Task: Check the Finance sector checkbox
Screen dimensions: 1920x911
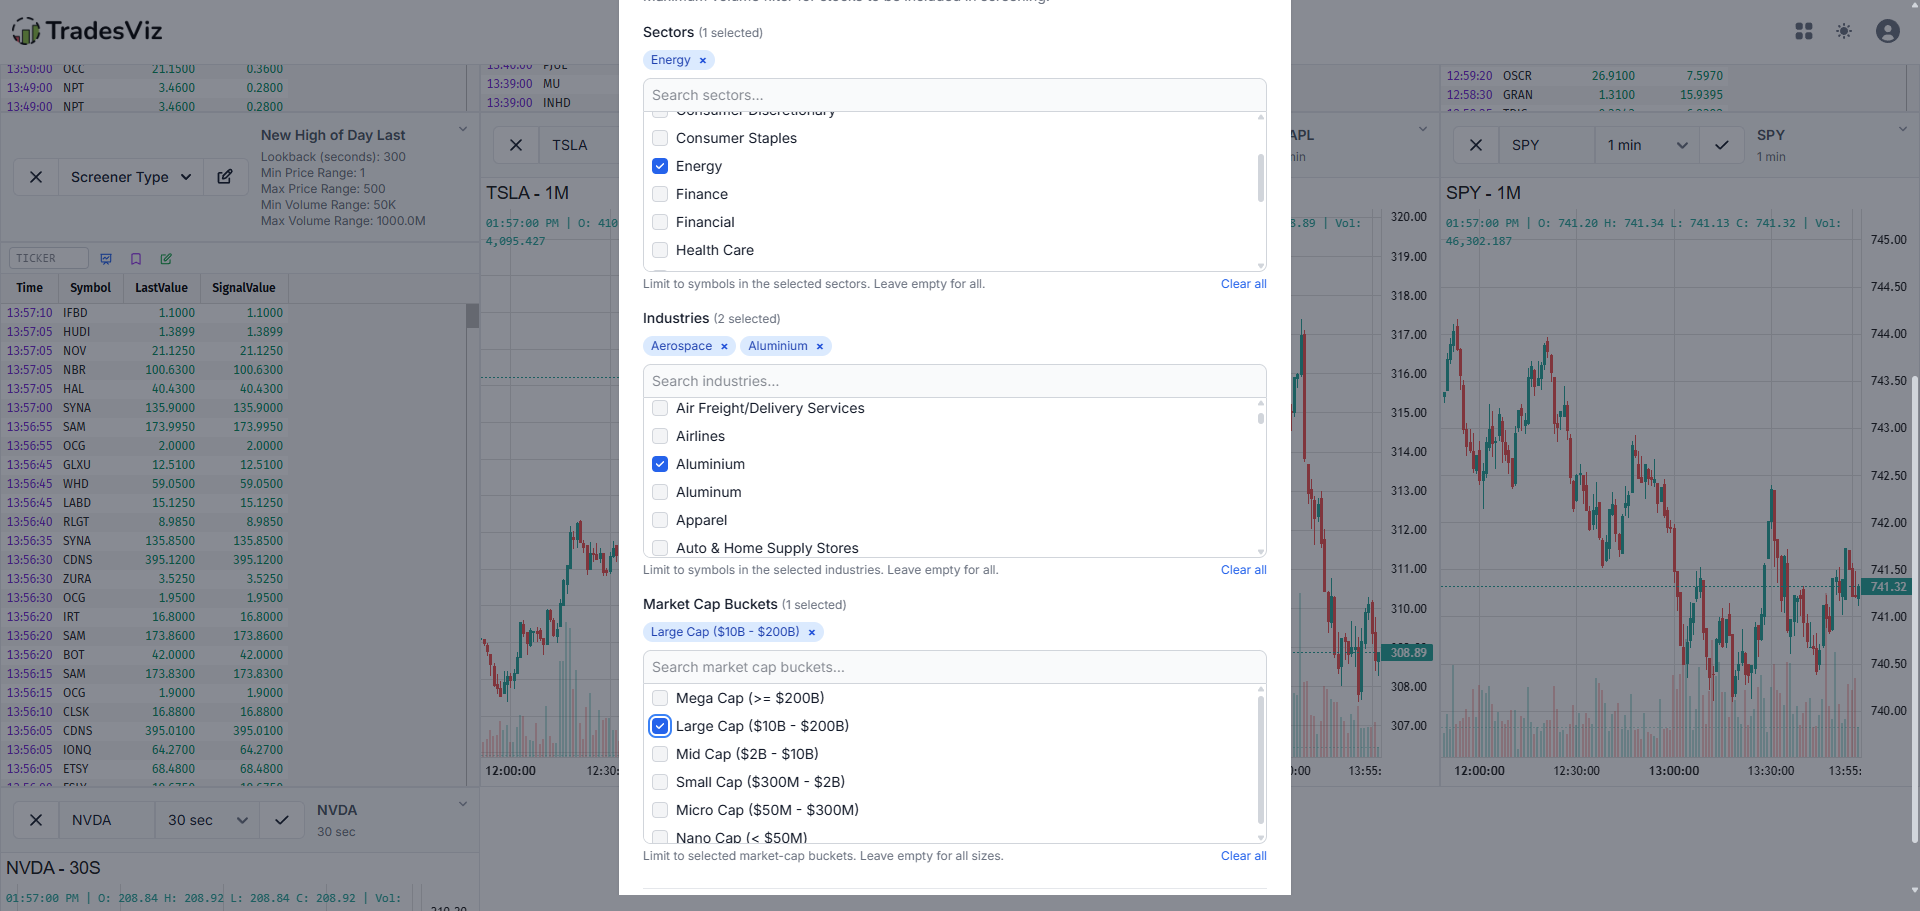Action: pos(660,194)
